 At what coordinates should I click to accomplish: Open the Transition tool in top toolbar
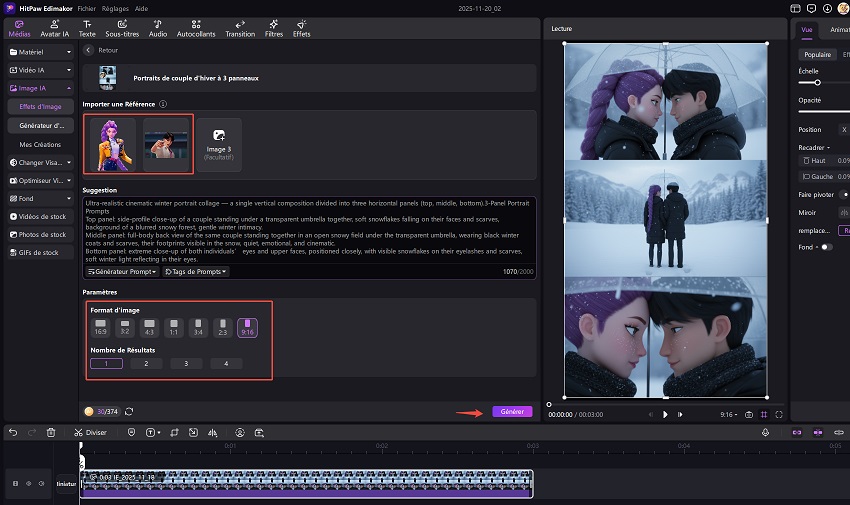click(x=240, y=27)
